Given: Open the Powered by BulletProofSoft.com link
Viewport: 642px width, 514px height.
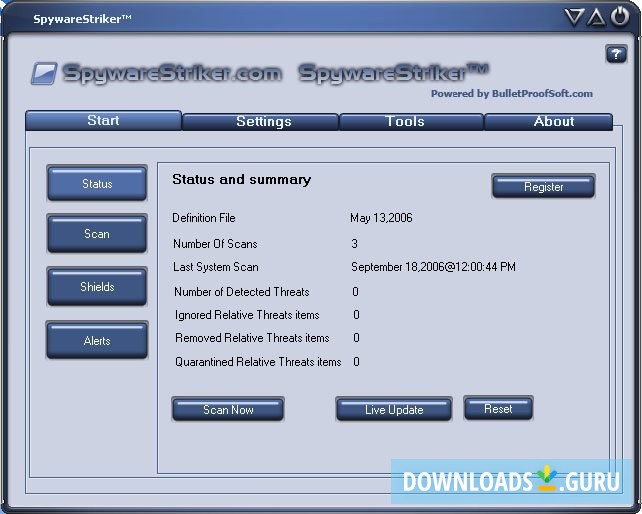Looking at the screenshot, I should coord(511,94).
